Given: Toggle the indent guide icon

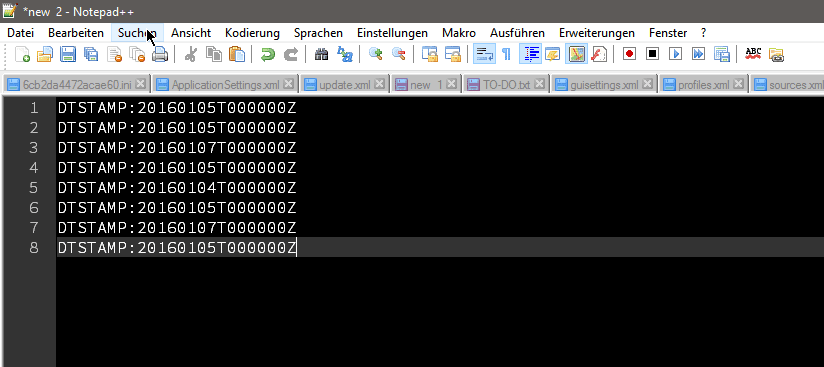Looking at the screenshot, I should click(x=530, y=54).
